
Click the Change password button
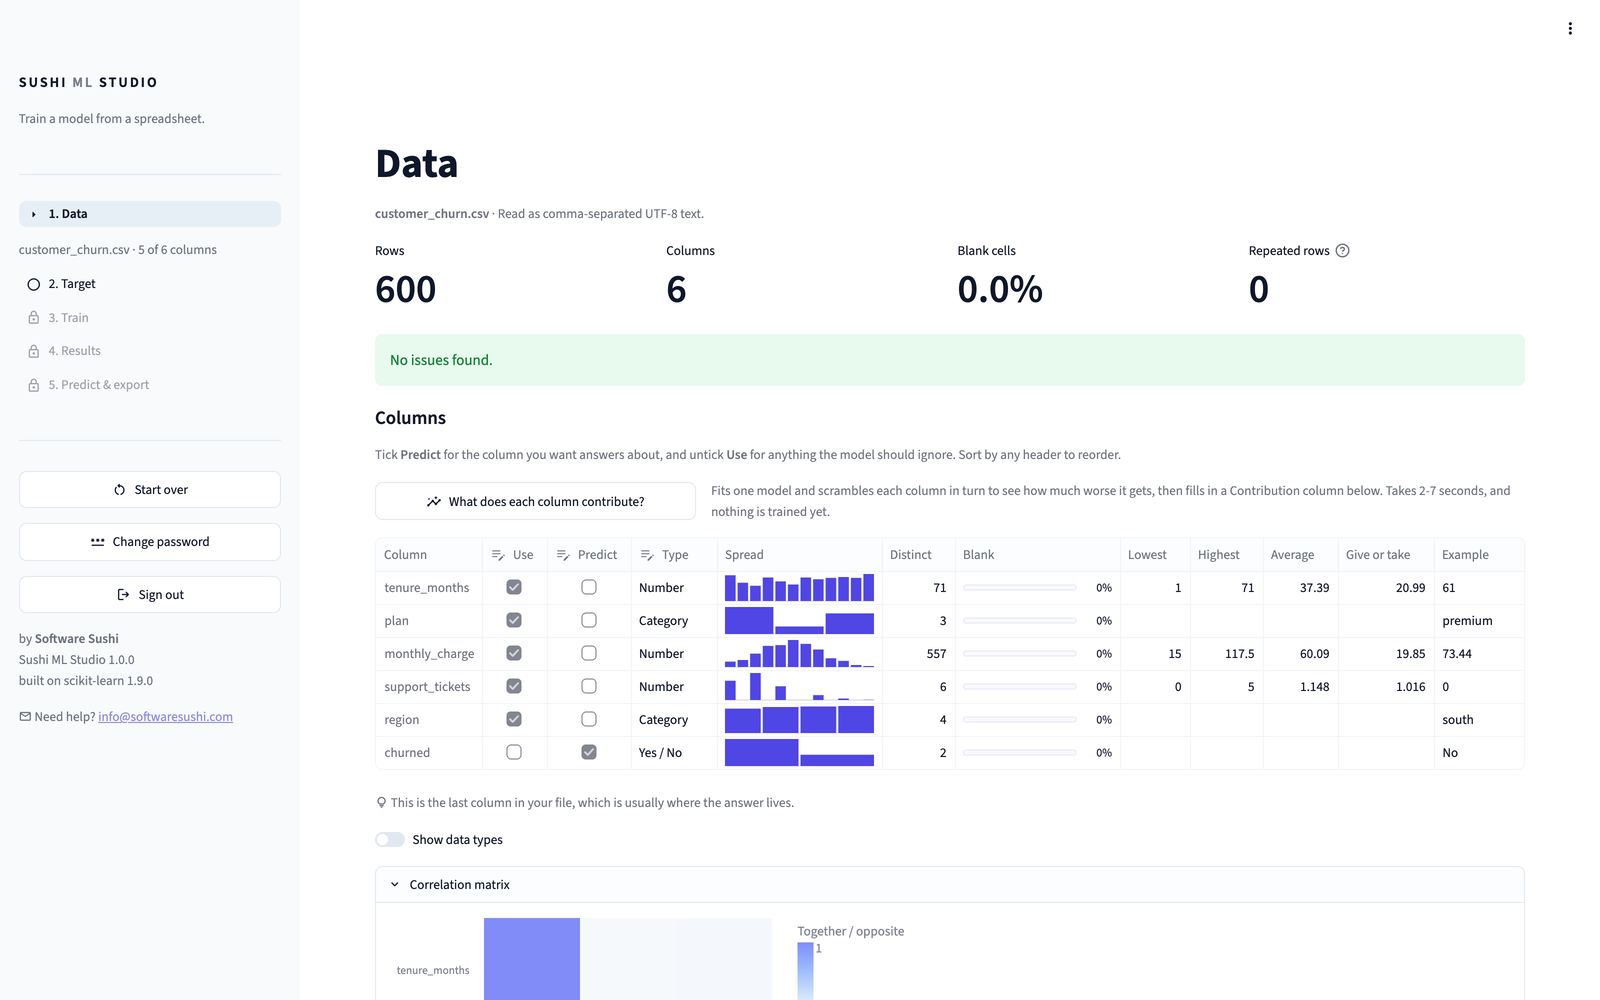point(150,542)
